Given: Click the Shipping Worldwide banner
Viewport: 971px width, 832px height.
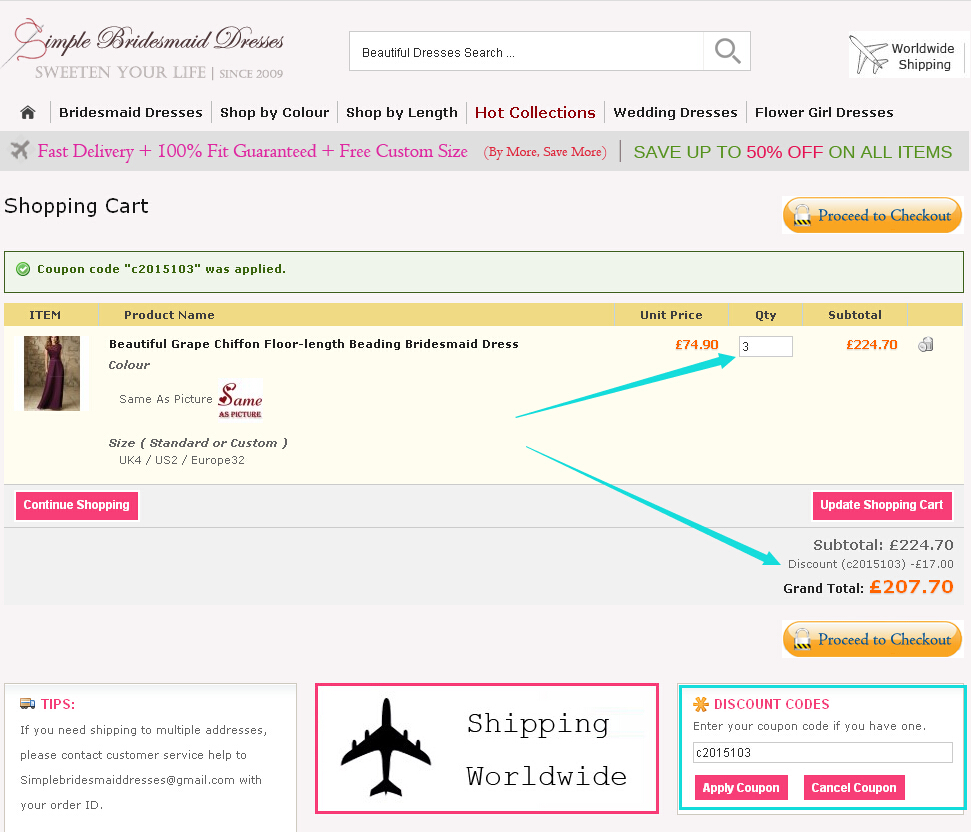Looking at the screenshot, I should coord(487,748).
